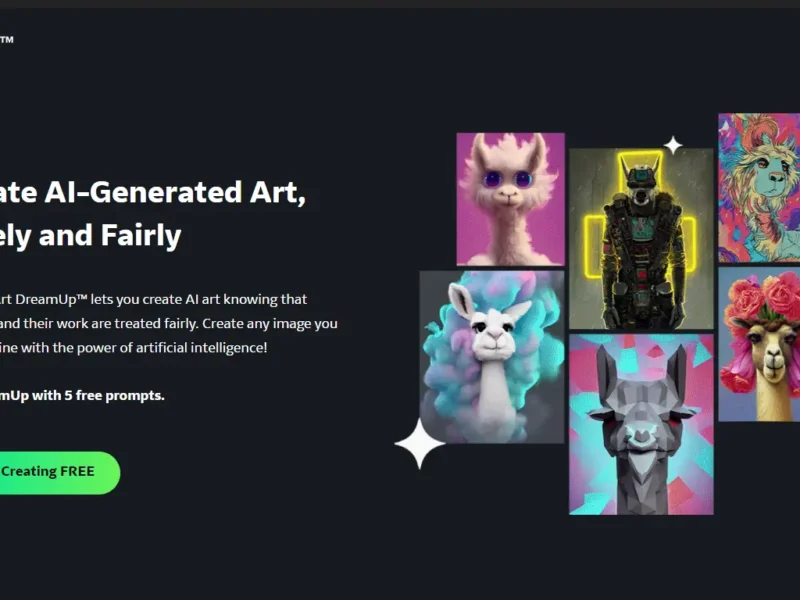Open the cloud-haired white llama image

pos(492,357)
